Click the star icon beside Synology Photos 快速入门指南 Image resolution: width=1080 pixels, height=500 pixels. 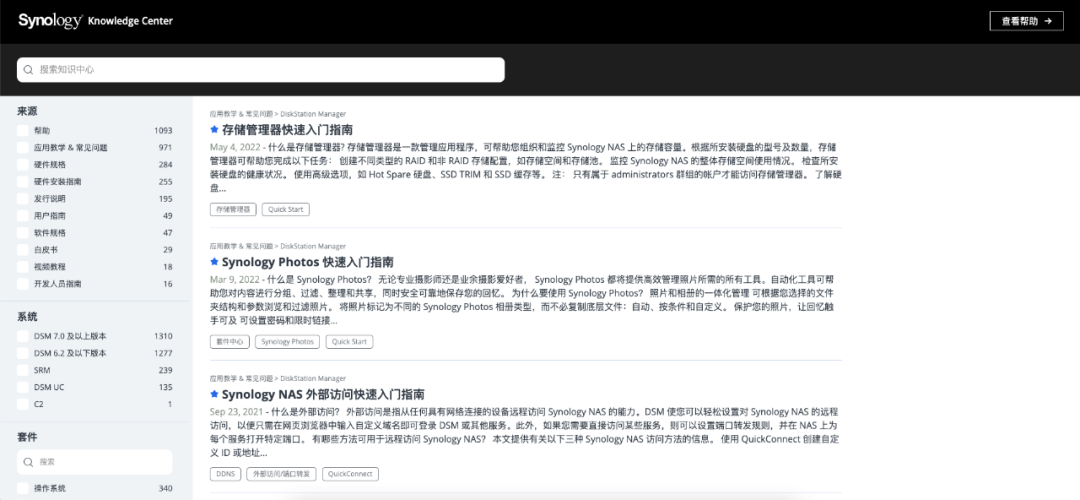coord(214,262)
